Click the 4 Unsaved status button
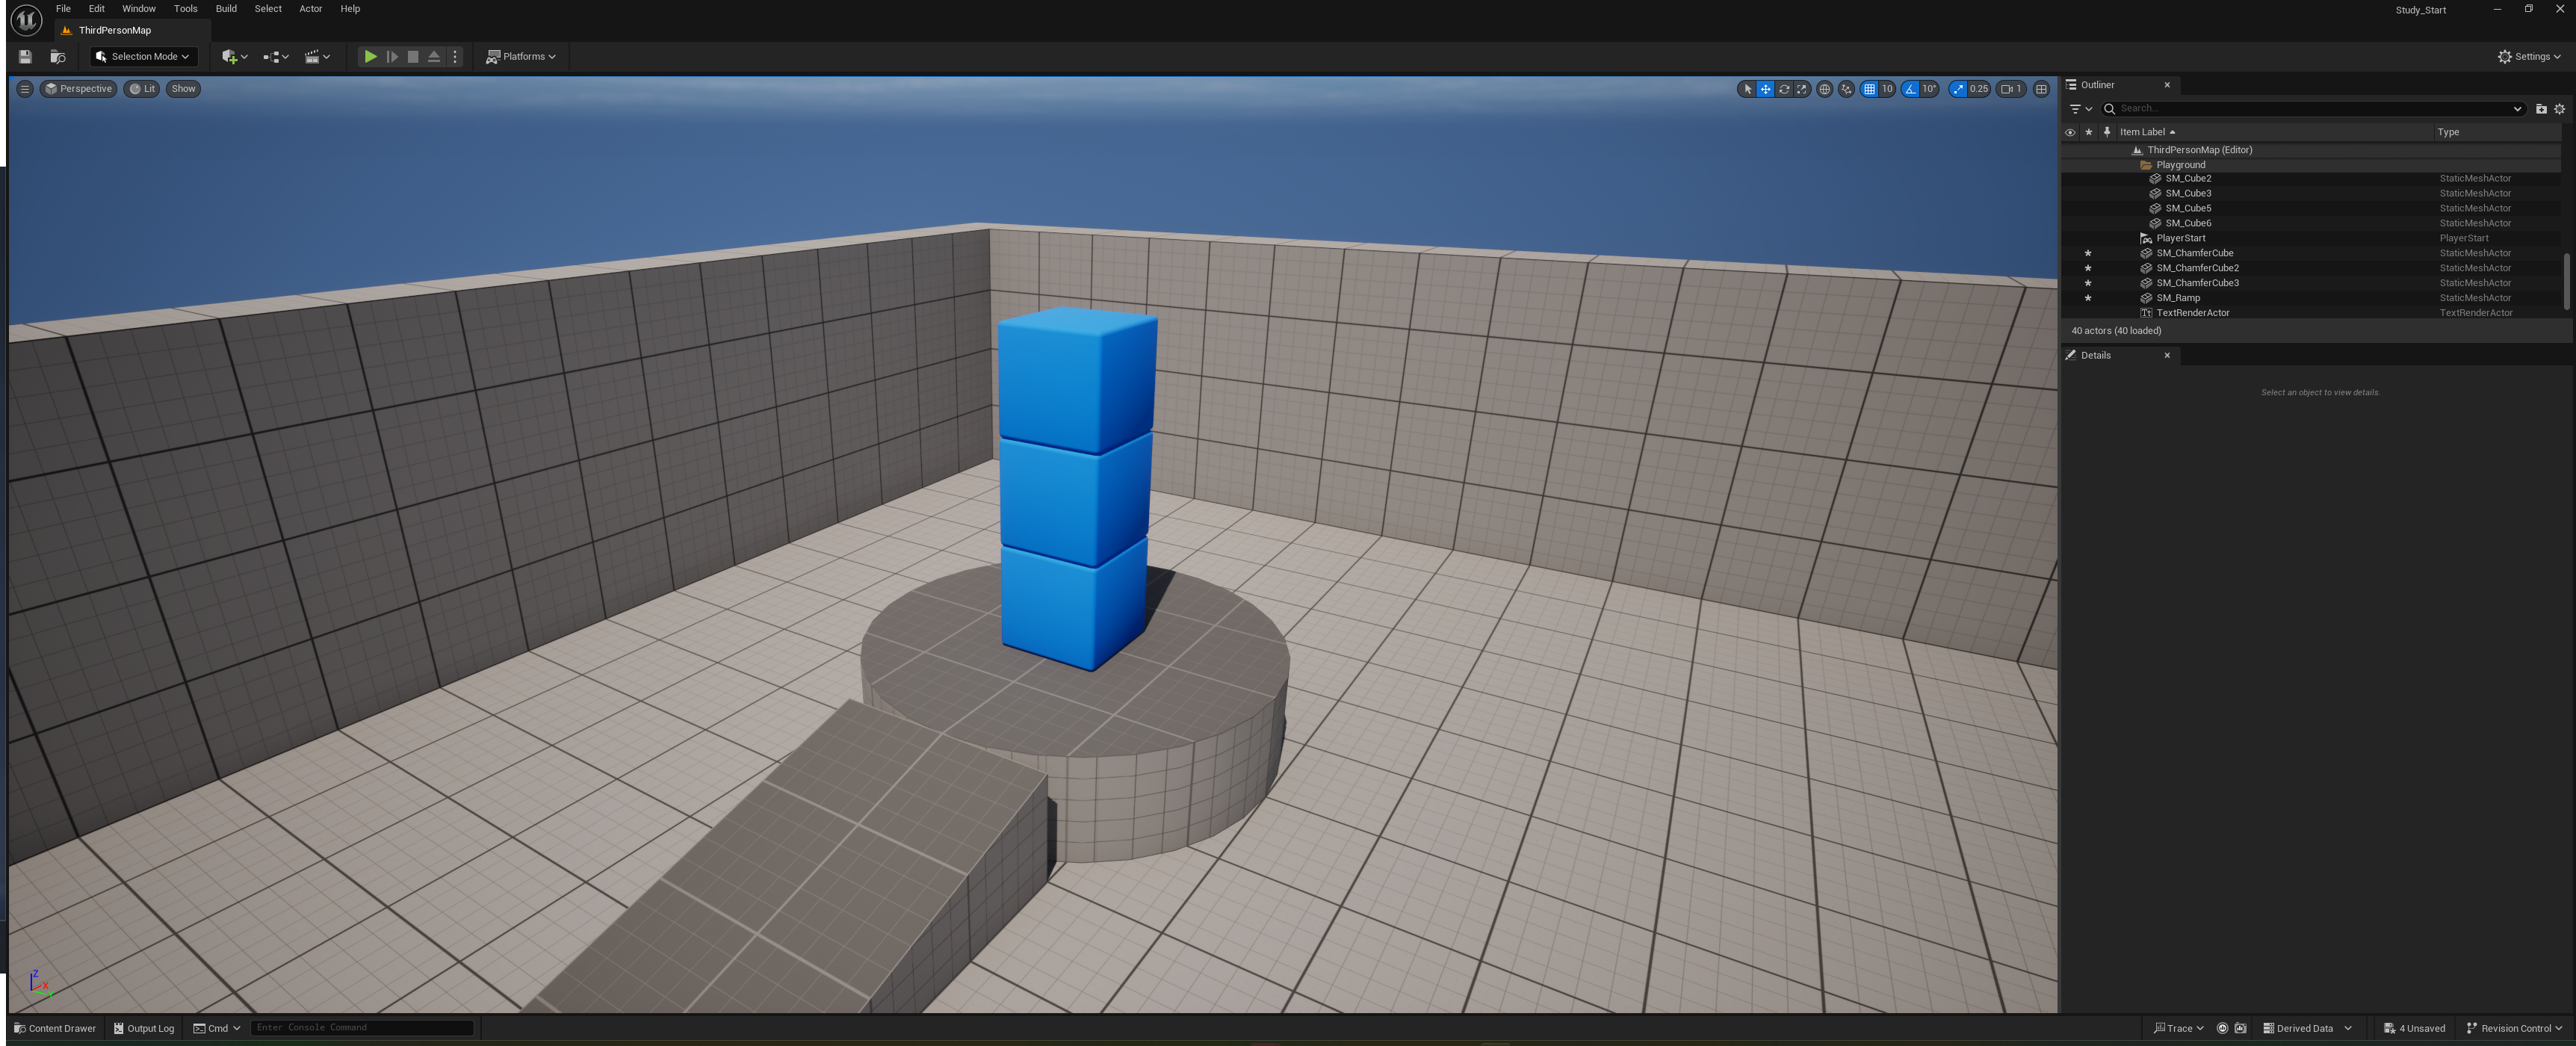This screenshot has height=1046, width=2576. pyautogui.click(x=2414, y=1028)
